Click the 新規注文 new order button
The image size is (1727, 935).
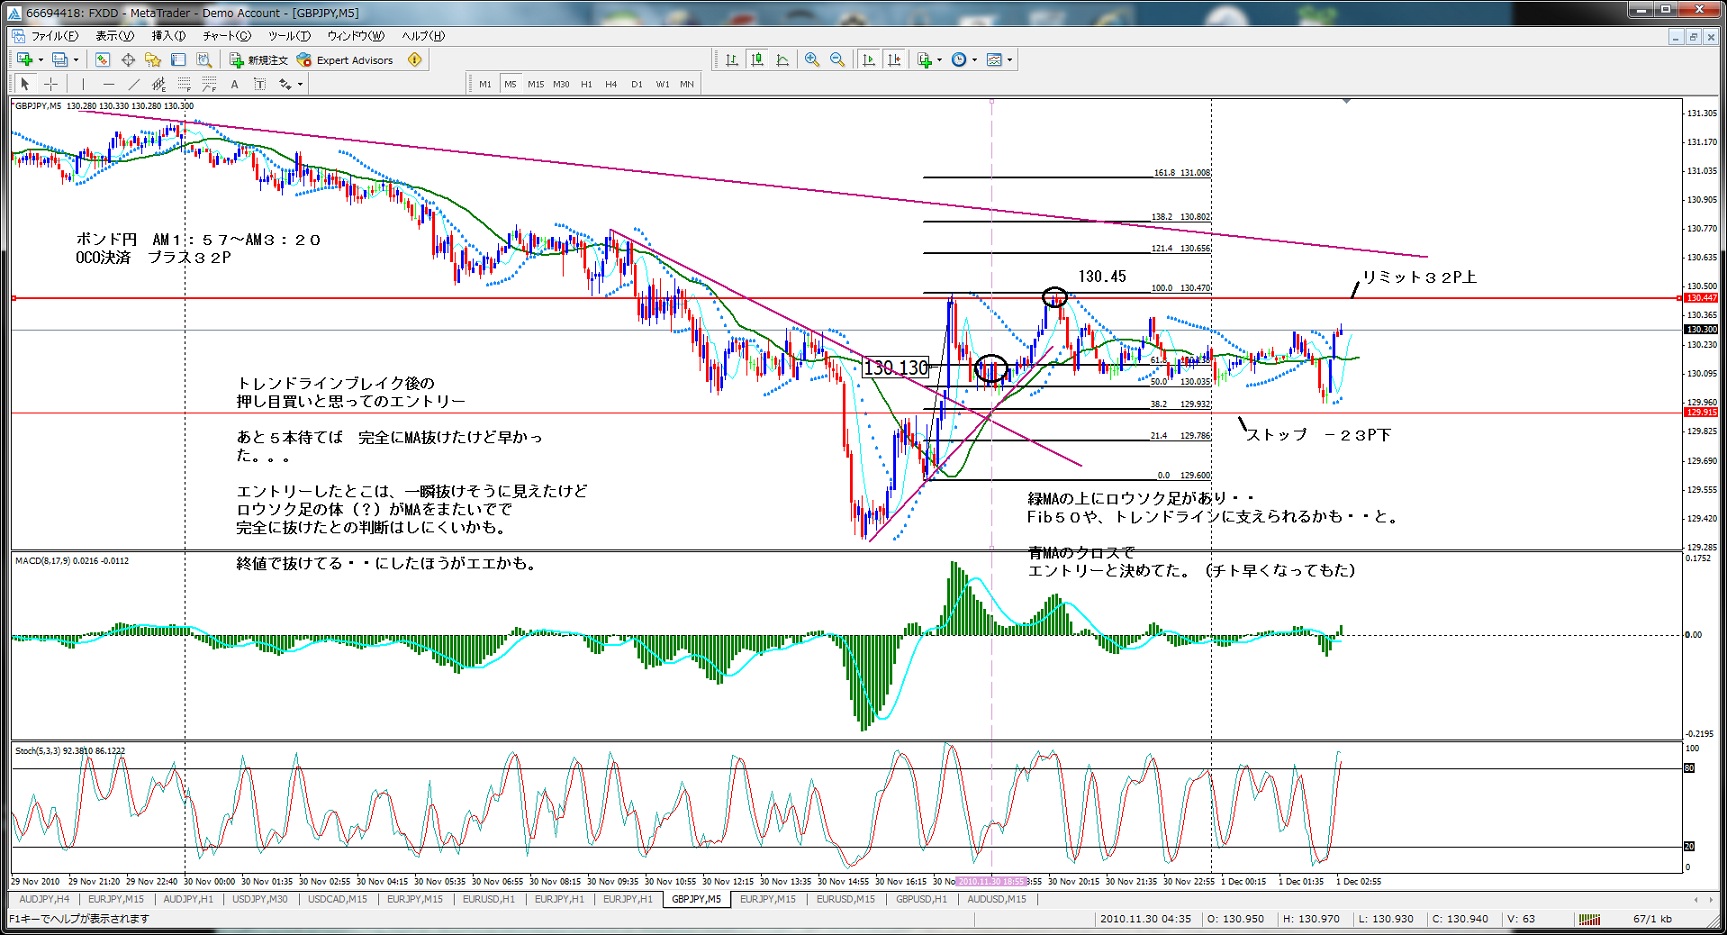click(x=258, y=60)
